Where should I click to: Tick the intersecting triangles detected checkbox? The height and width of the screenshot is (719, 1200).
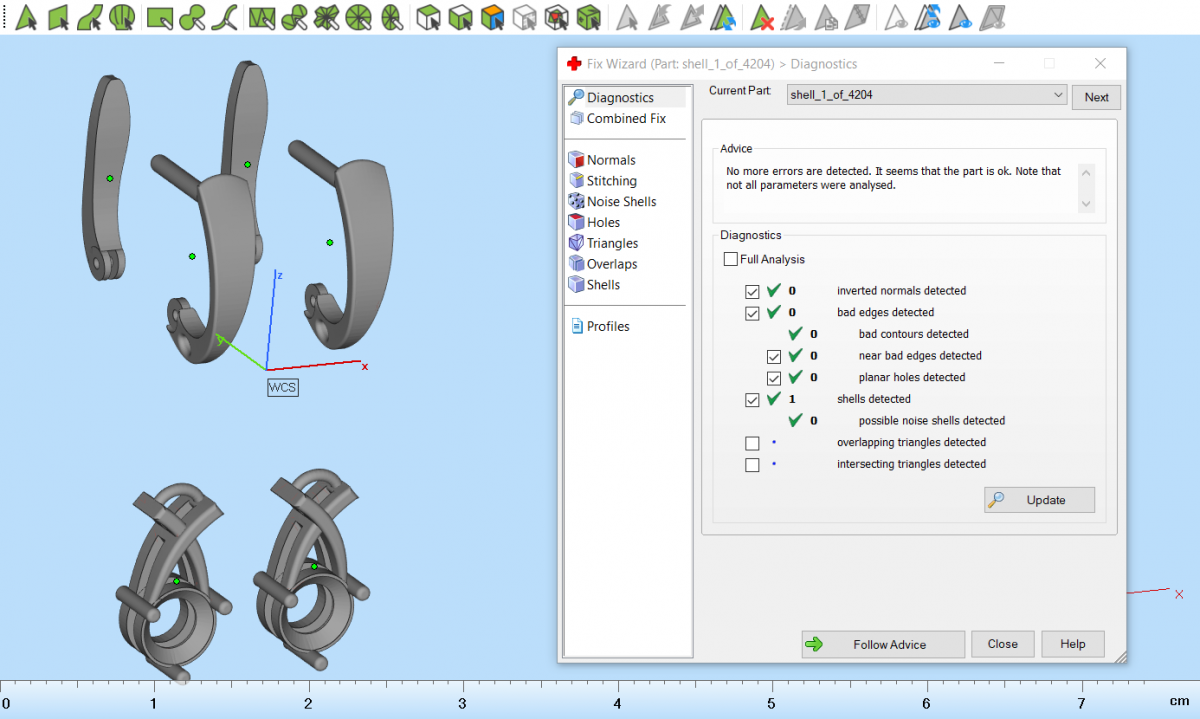coord(752,465)
